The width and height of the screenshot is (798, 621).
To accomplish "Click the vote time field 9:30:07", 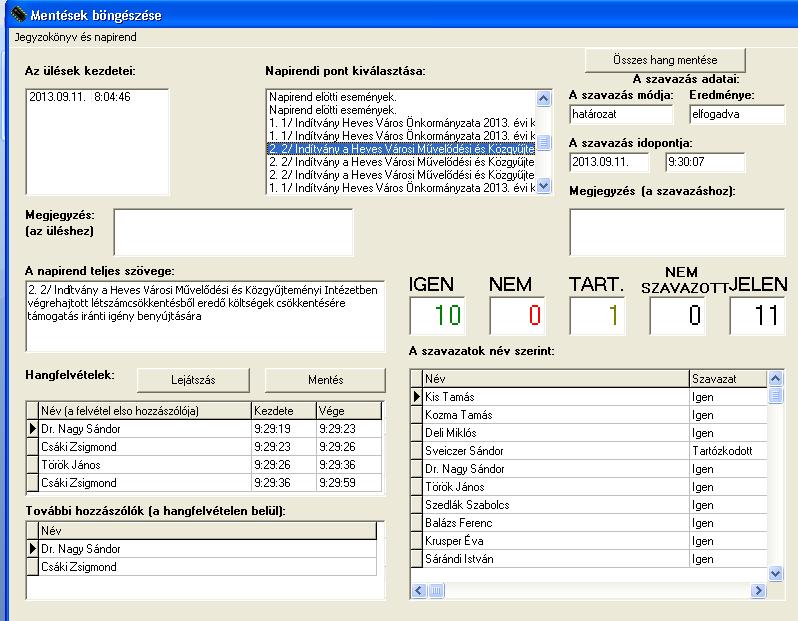I will point(705,162).
